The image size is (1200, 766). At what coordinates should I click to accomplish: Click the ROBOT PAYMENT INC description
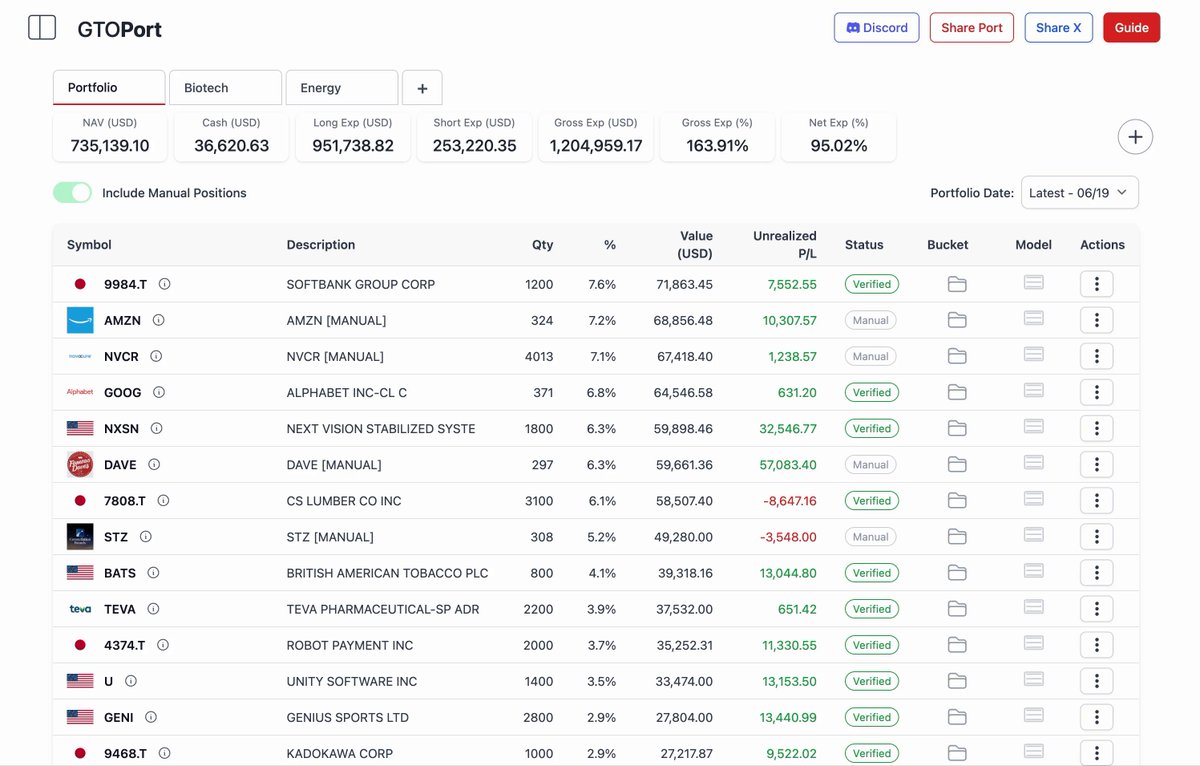click(350, 645)
